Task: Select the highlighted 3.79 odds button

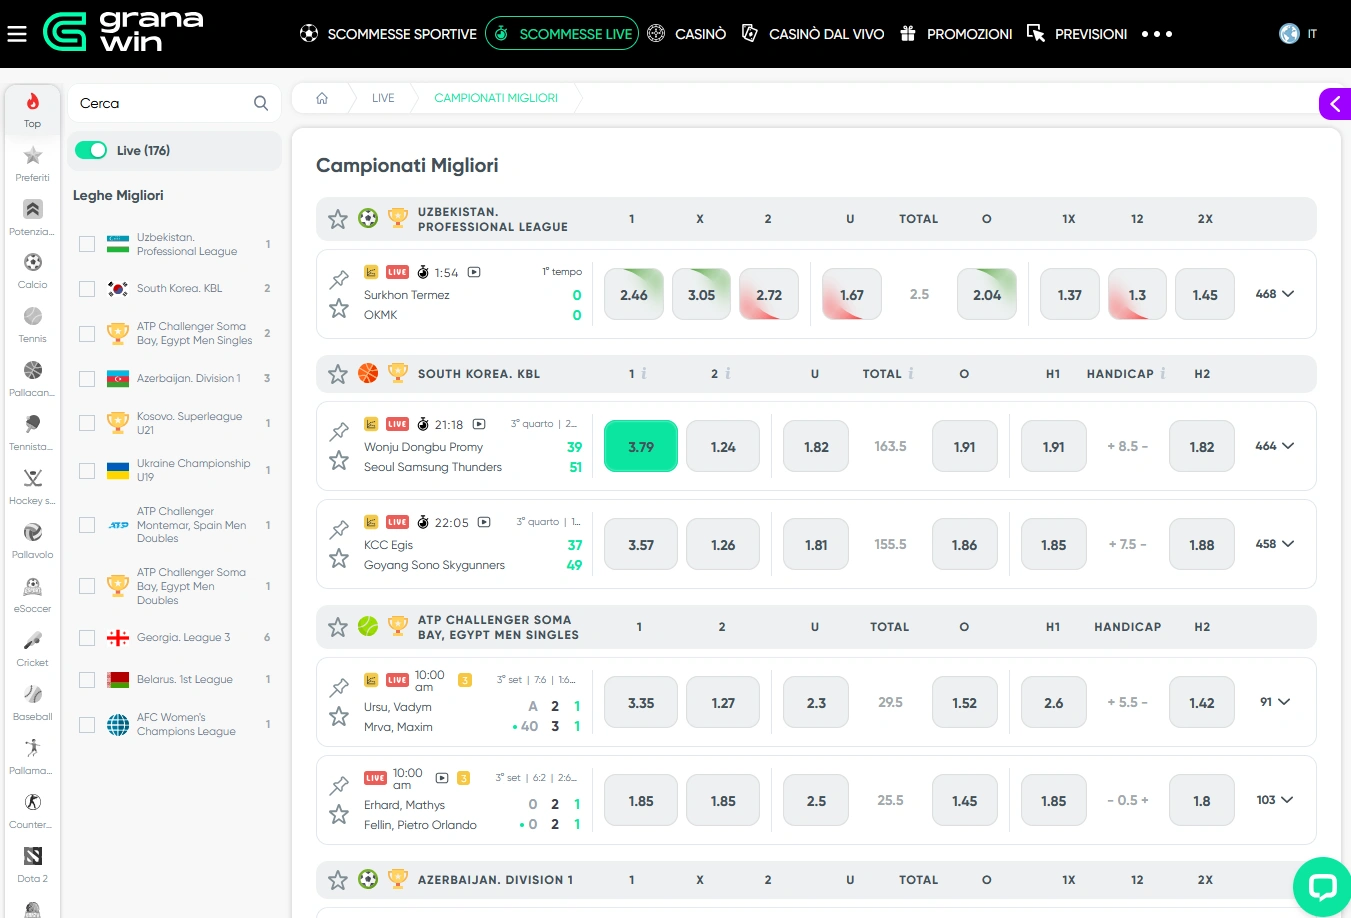Action: coord(641,447)
